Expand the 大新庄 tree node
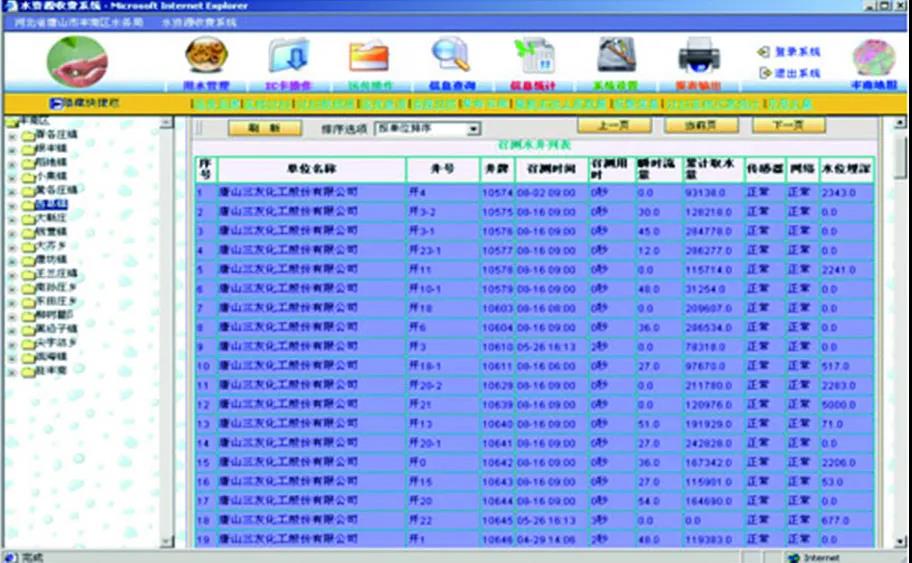 [x=12, y=217]
